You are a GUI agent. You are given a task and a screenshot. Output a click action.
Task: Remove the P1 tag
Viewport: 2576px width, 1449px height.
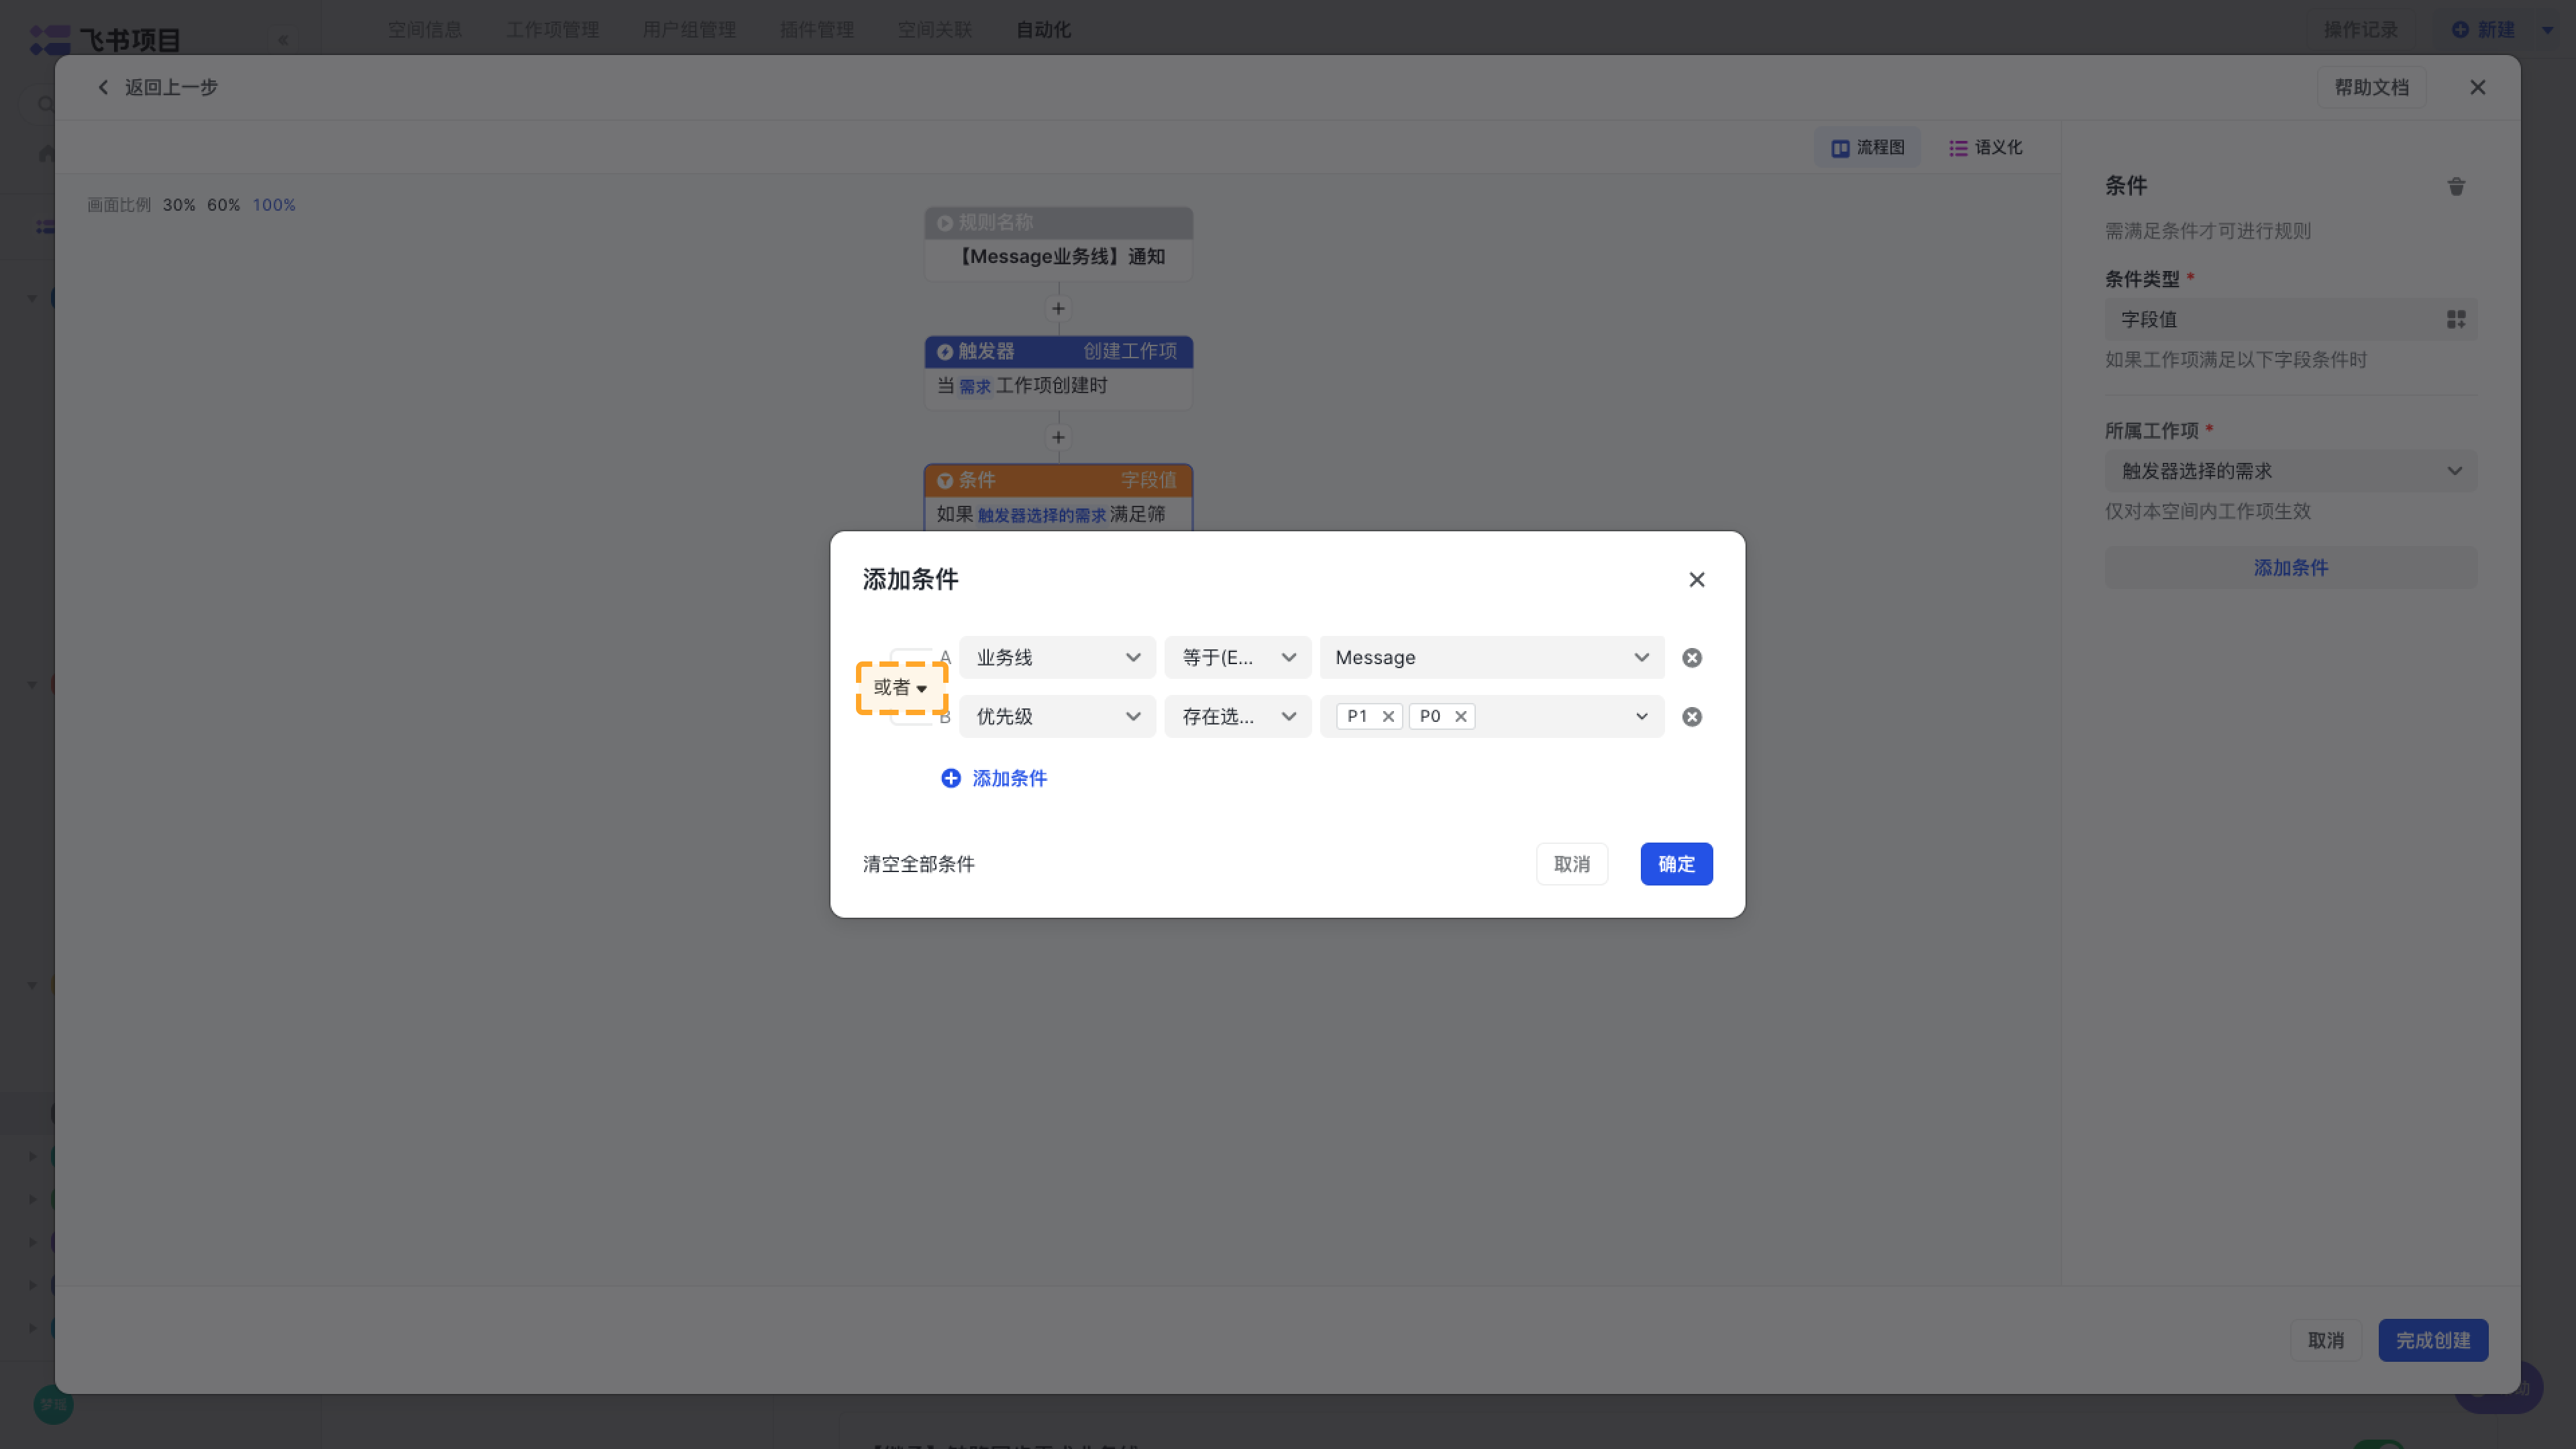click(x=1388, y=716)
